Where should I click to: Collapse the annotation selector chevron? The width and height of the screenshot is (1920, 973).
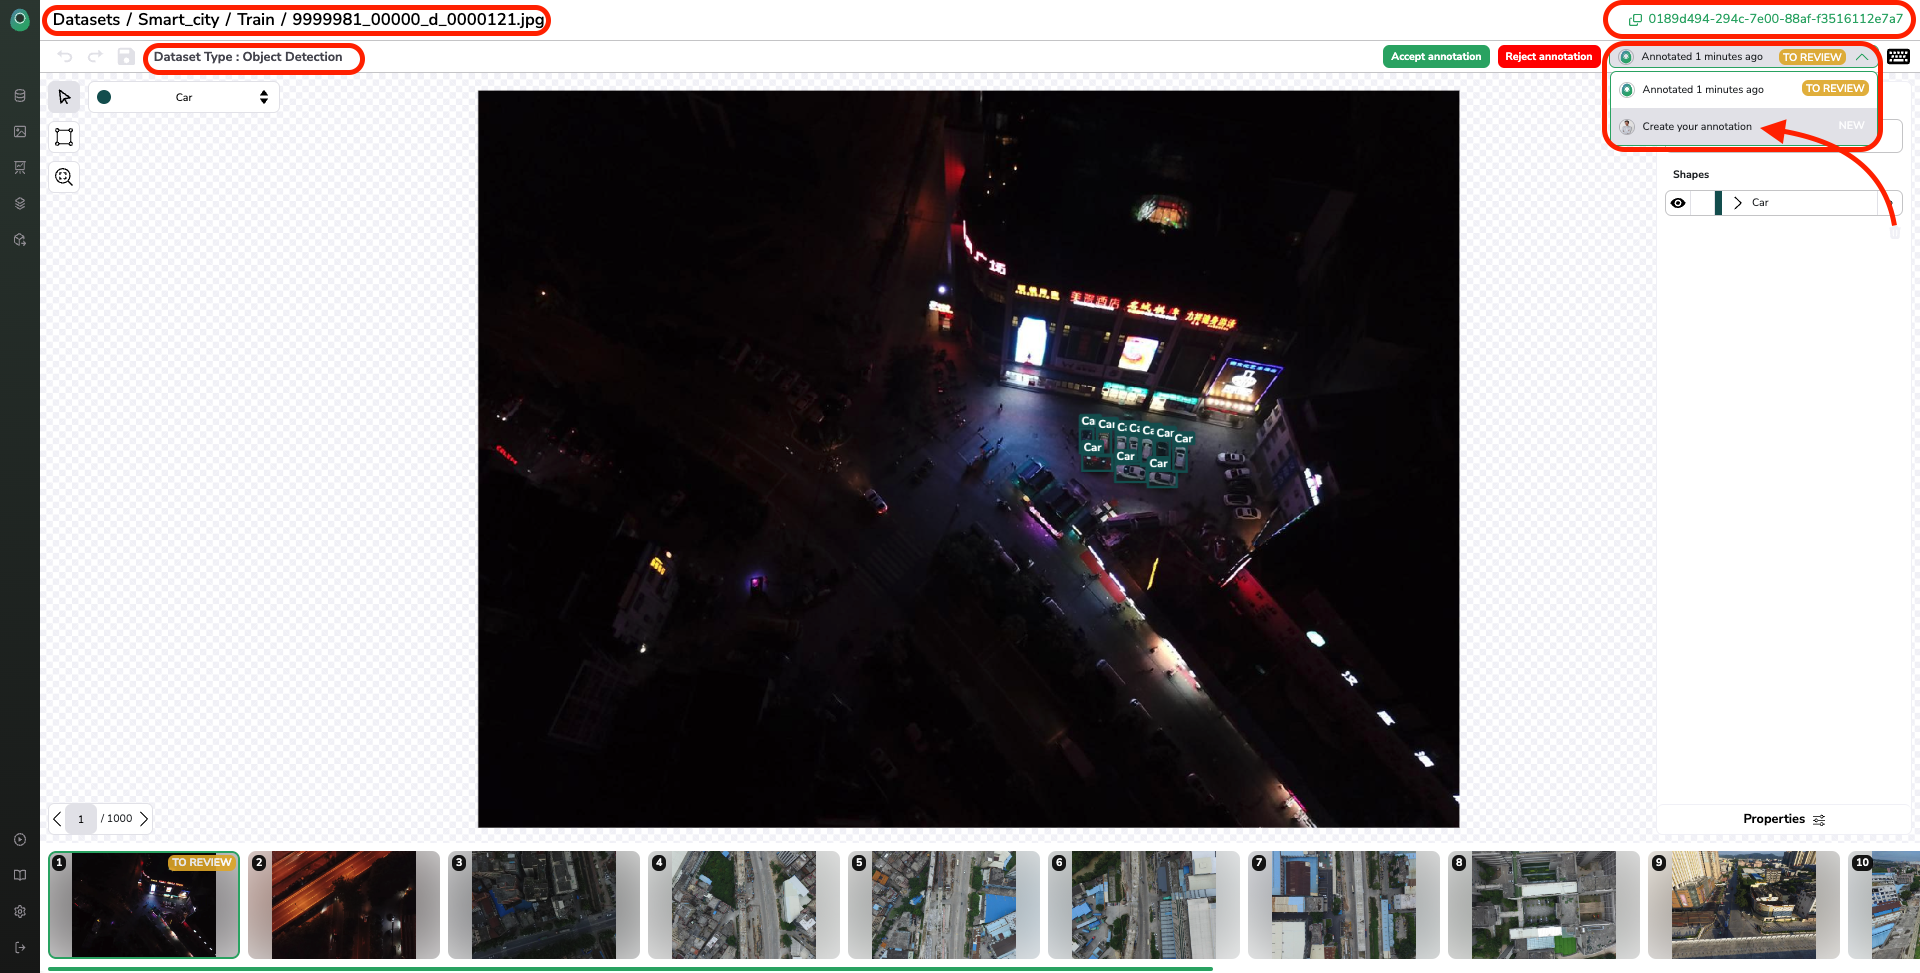point(1862,57)
